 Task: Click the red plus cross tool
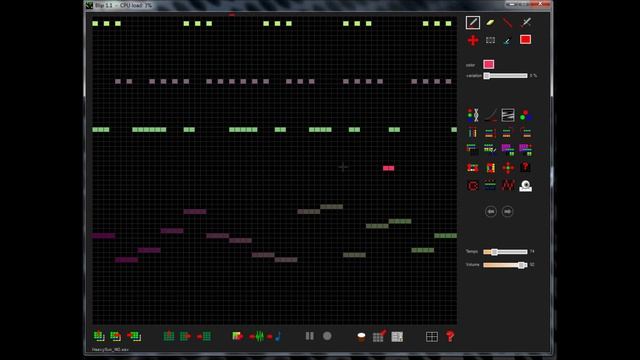point(473,40)
